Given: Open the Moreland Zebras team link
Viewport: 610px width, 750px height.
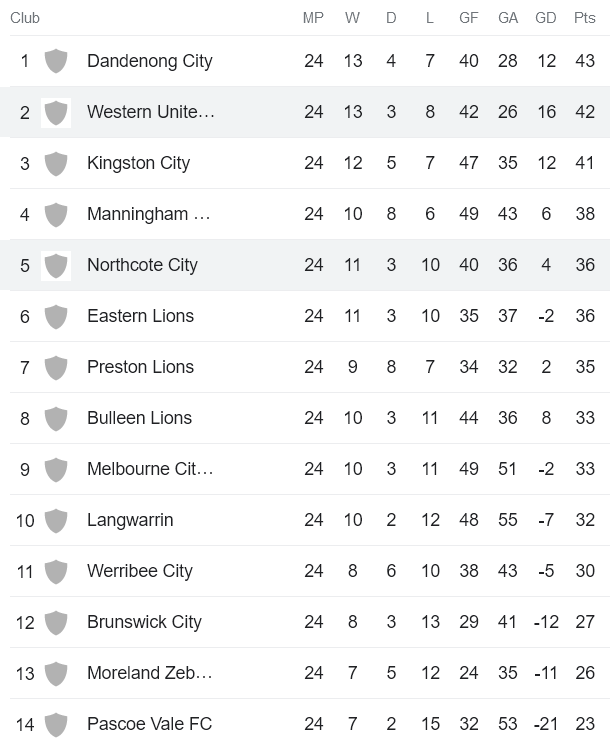Looking at the screenshot, I should coord(150,673).
